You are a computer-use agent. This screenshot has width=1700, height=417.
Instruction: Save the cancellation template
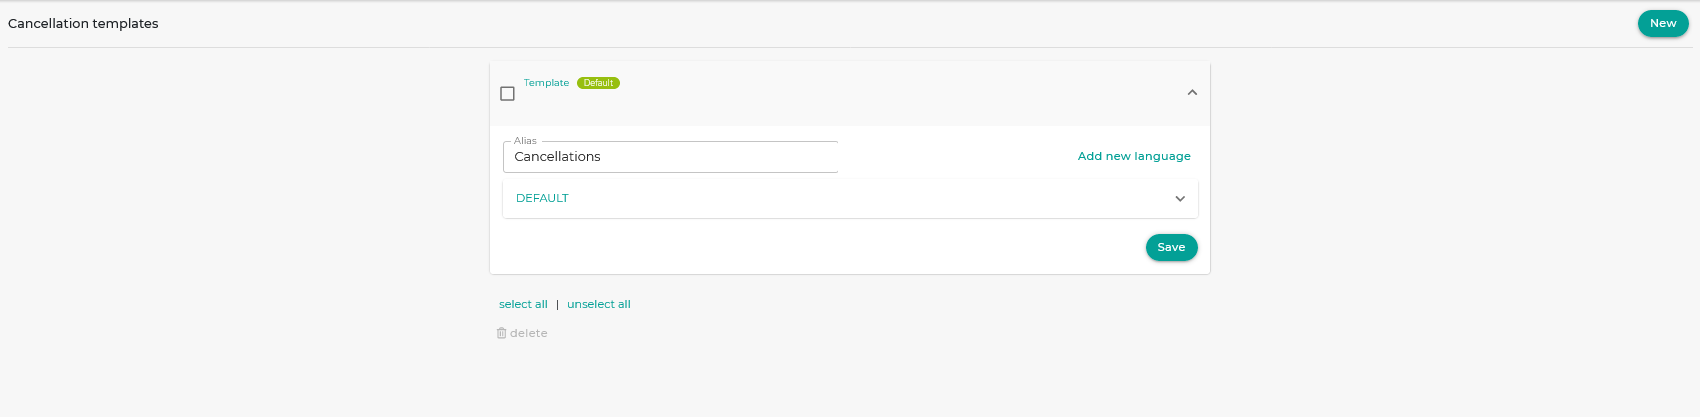1171,247
